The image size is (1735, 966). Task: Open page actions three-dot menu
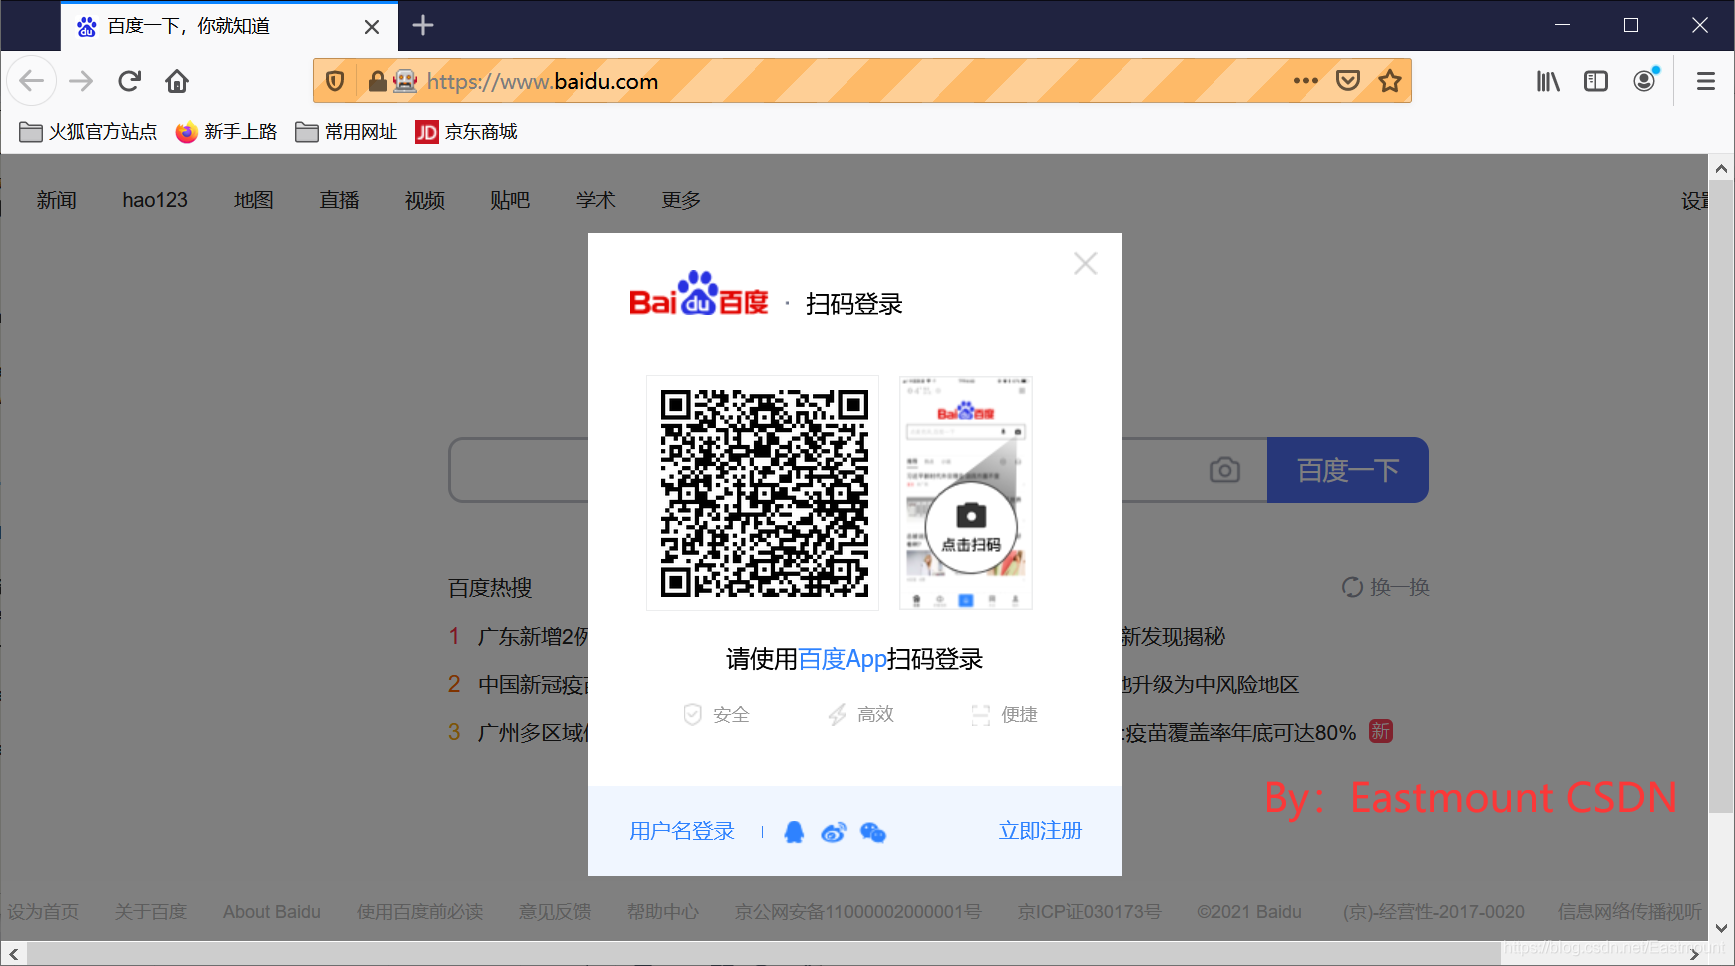pos(1305,81)
